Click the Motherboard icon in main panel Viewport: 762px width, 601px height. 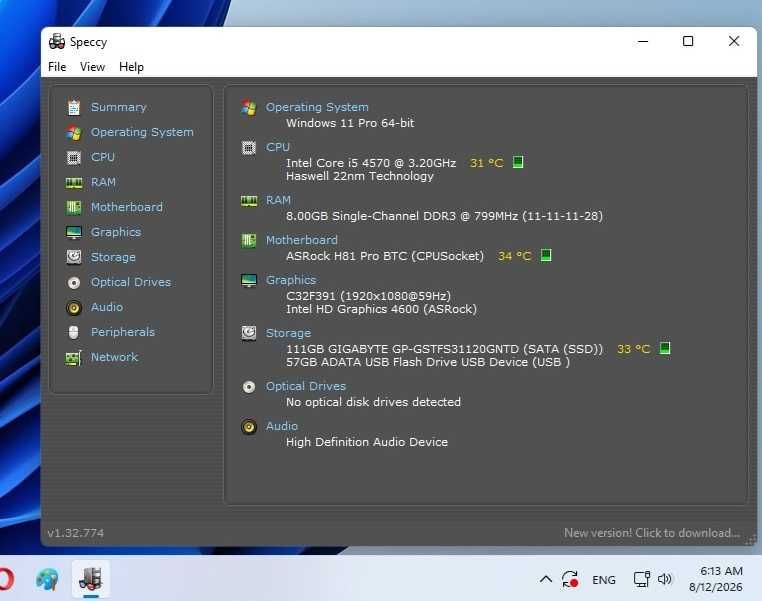pos(249,240)
